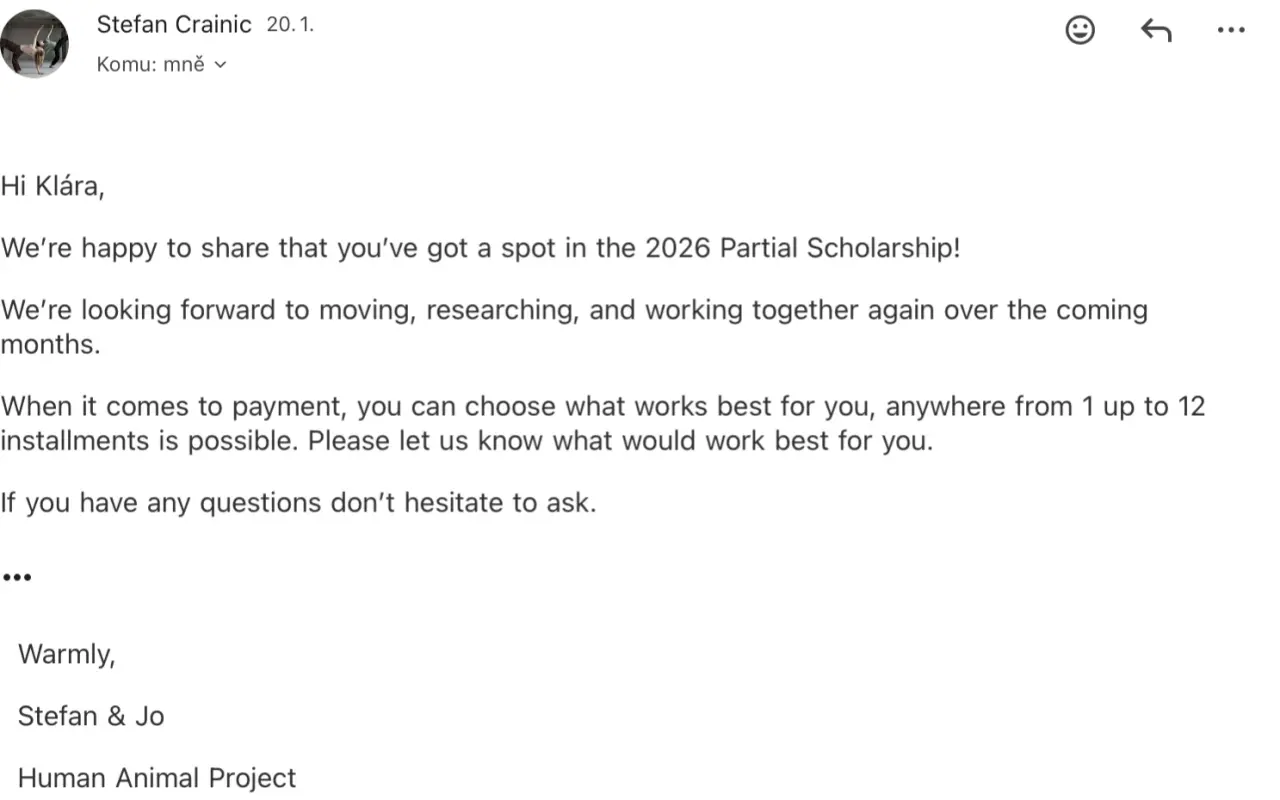This screenshot has height=800, width=1280.
Task: Click the line If you have any questions
Action: pyautogui.click(x=298, y=502)
